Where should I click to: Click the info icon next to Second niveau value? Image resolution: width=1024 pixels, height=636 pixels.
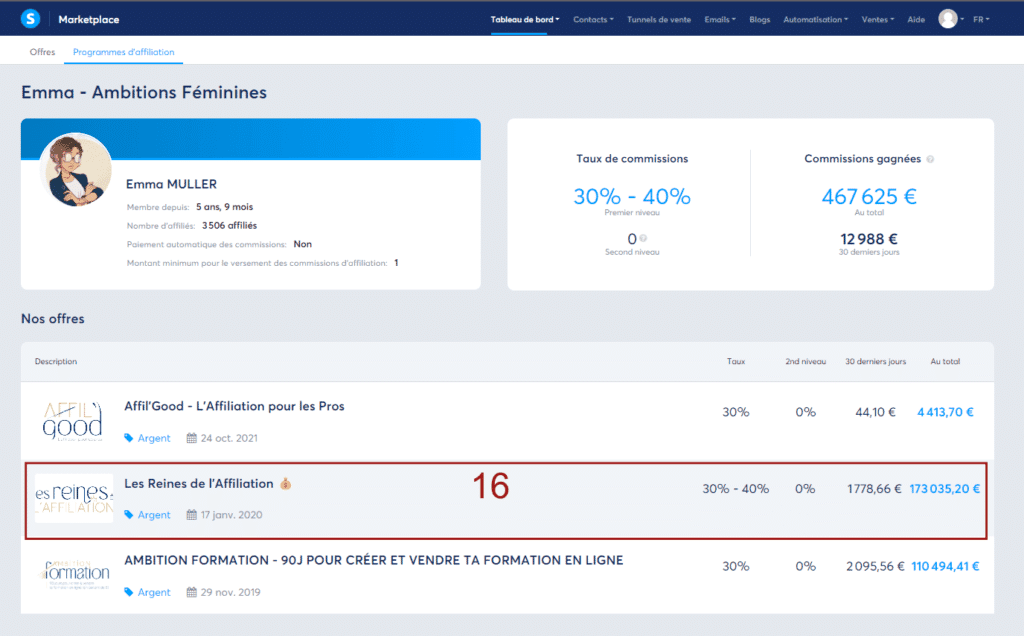(x=643, y=239)
